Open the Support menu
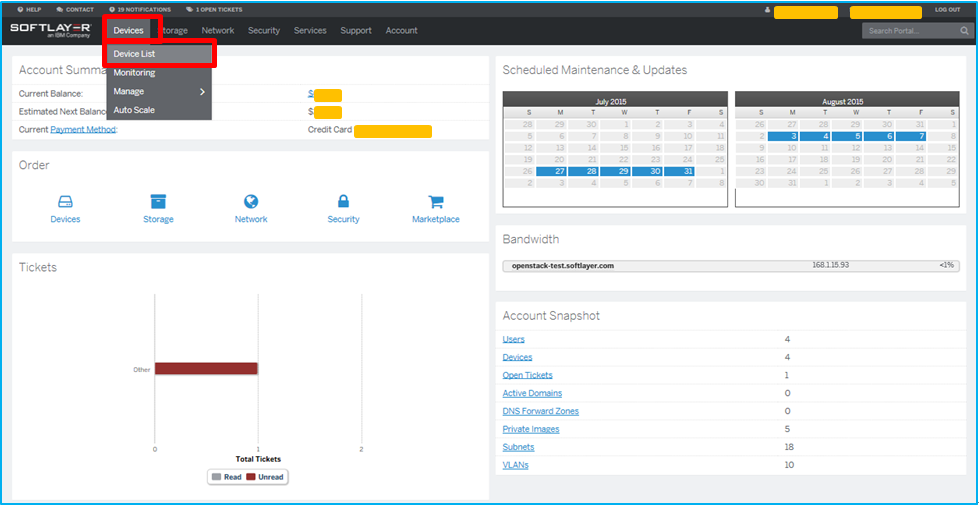This screenshot has height=506, width=979. pos(356,31)
